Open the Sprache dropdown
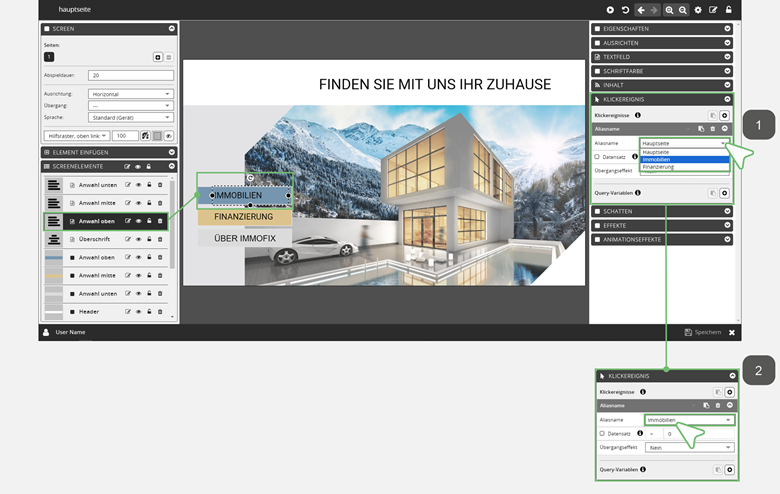This screenshot has height=494, width=780. 130,117
